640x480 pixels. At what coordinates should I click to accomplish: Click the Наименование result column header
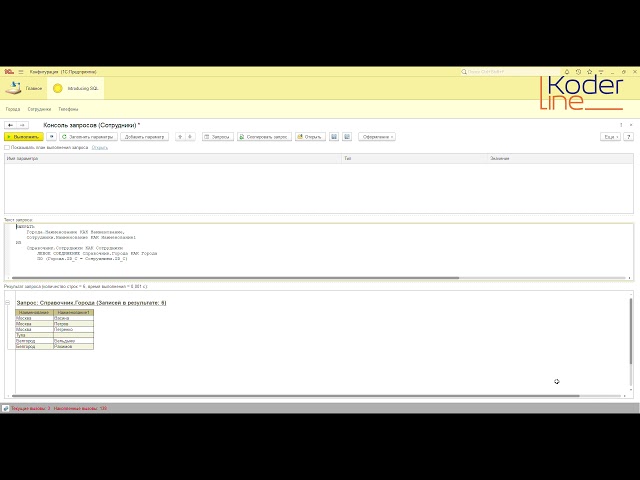[x=34, y=312]
